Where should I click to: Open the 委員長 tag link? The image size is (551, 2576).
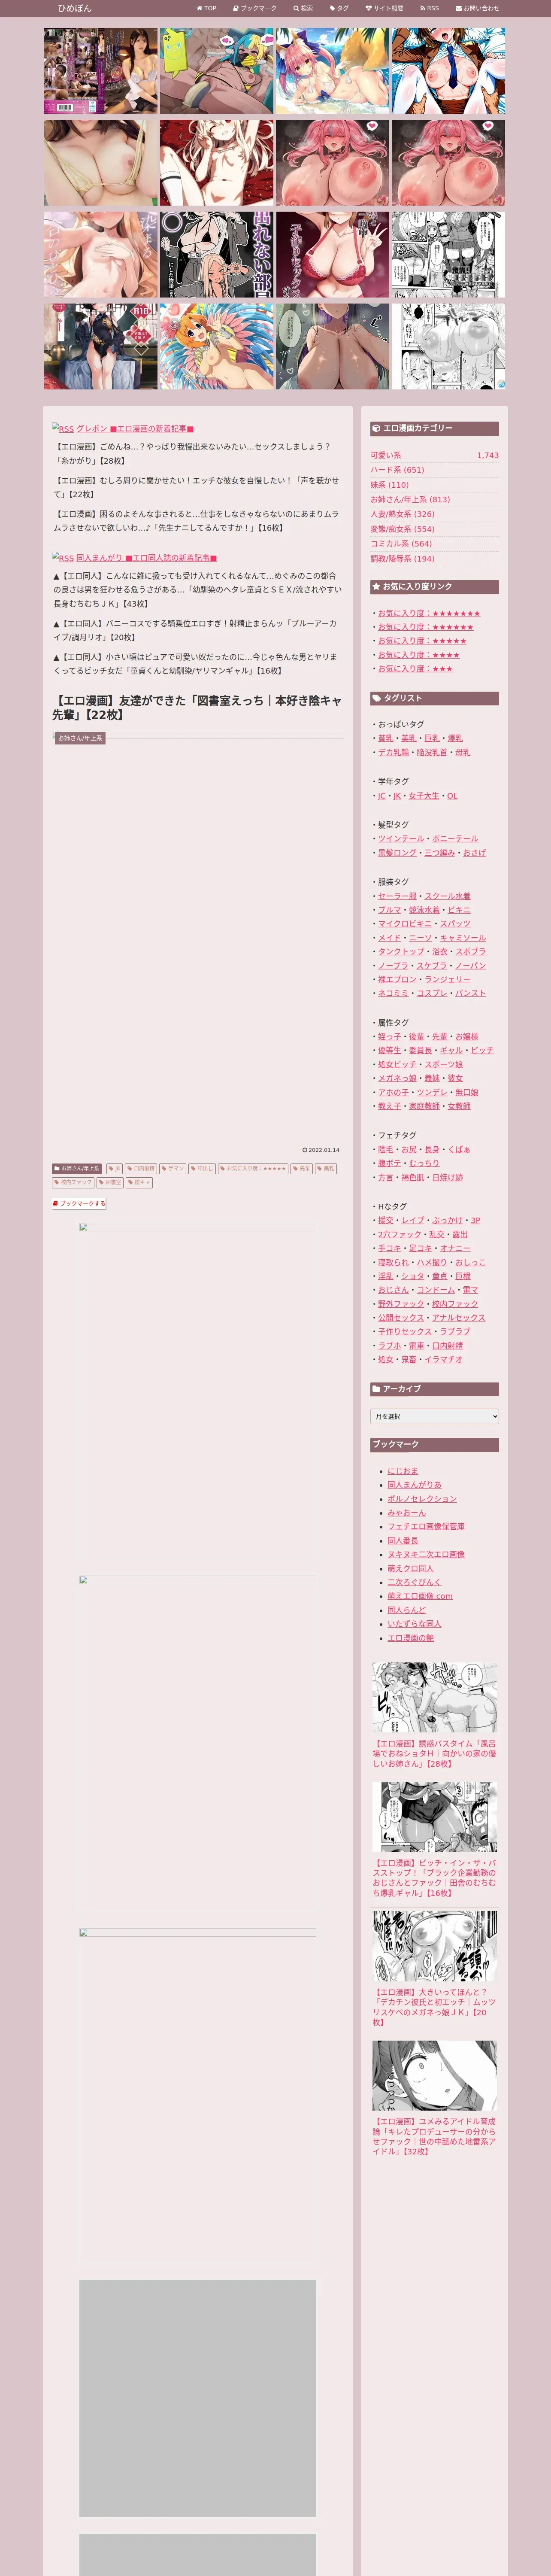pyautogui.click(x=420, y=1050)
